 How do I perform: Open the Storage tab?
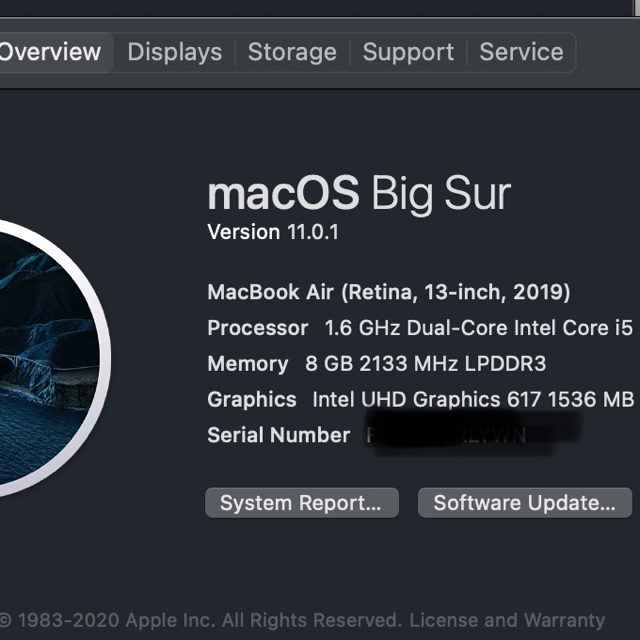pyautogui.click(x=292, y=52)
